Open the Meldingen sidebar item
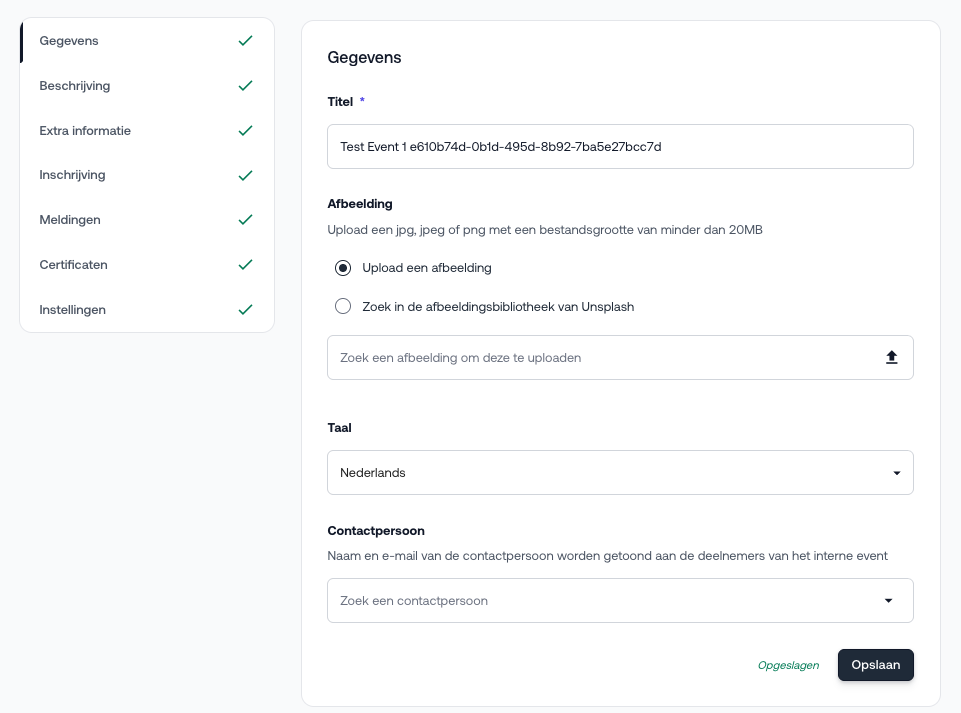 (70, 220)
